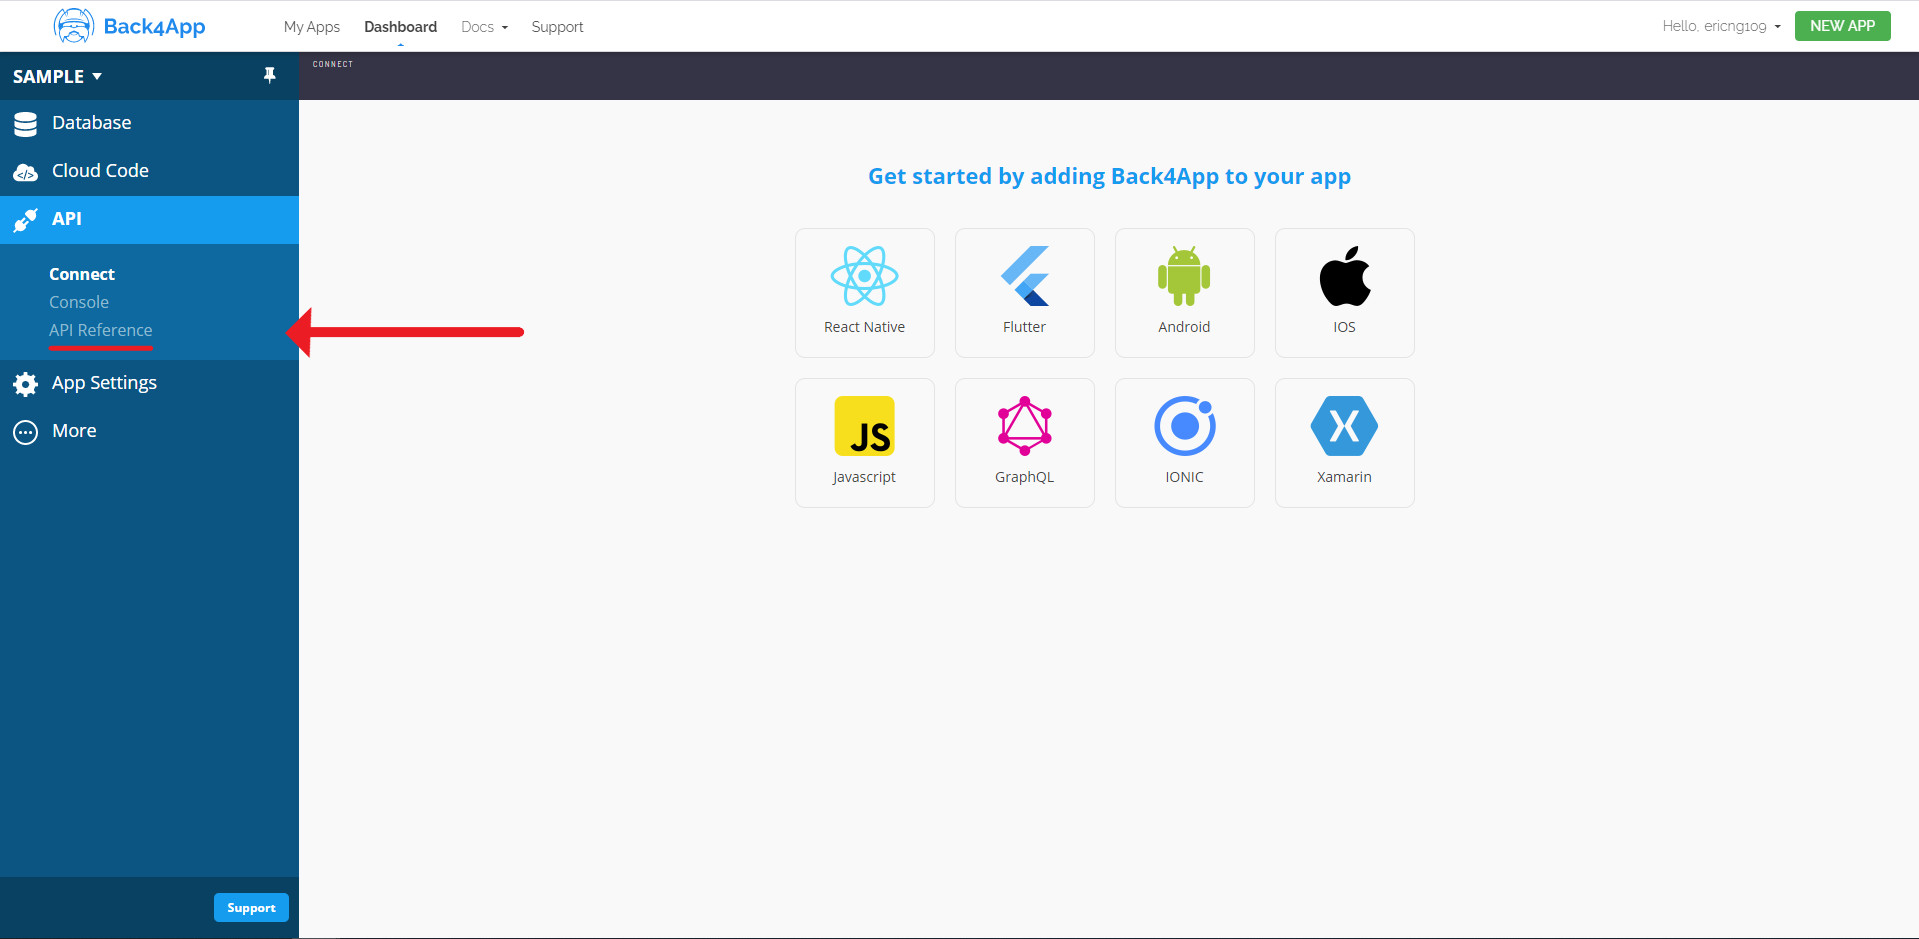Click the App Settings gear icon
The width and height of the screenshot is (1919, 939).
(26, 384)
